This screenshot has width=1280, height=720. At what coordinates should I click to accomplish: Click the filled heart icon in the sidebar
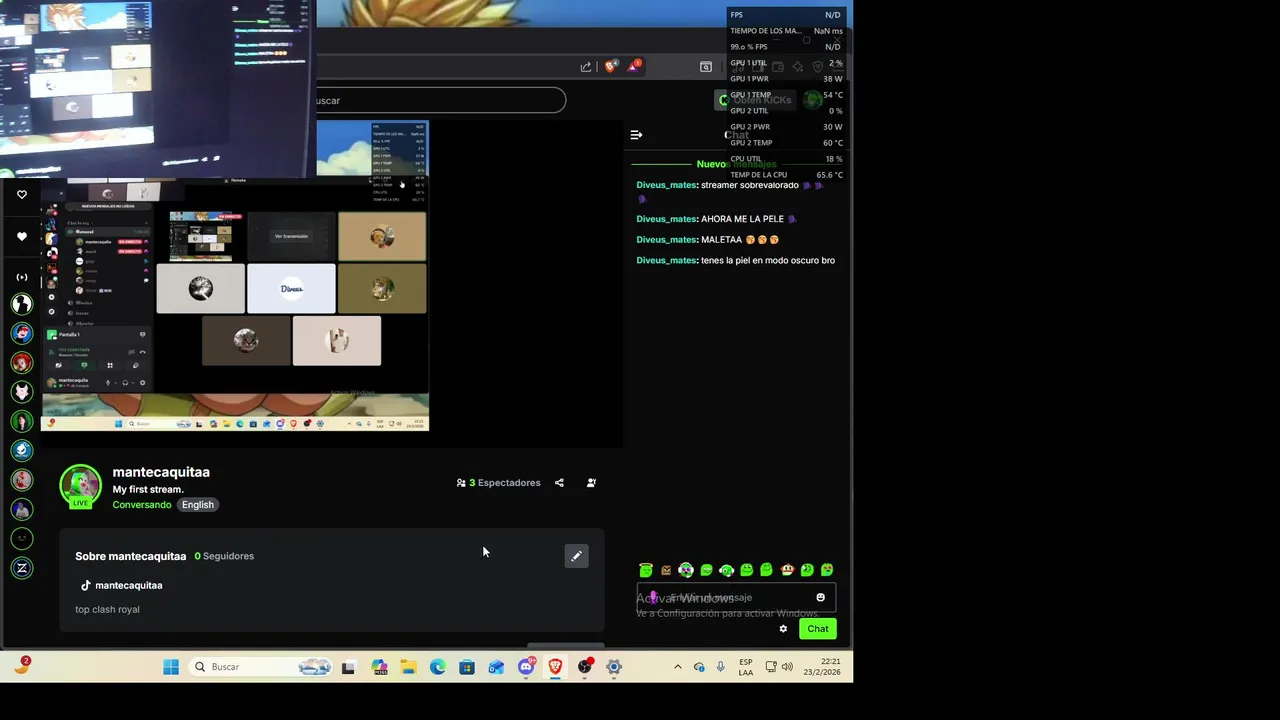tap(22, 237)
